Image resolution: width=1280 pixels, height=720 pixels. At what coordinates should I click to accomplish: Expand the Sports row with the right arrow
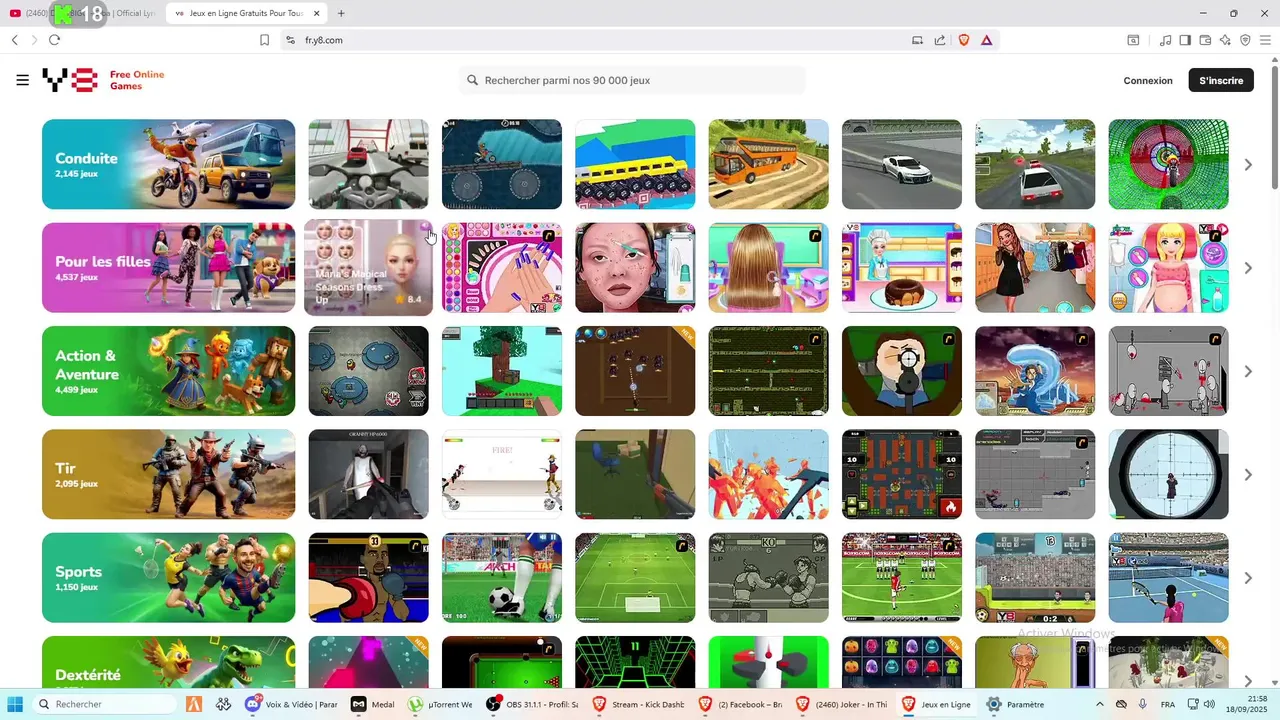pos(1248,578)
